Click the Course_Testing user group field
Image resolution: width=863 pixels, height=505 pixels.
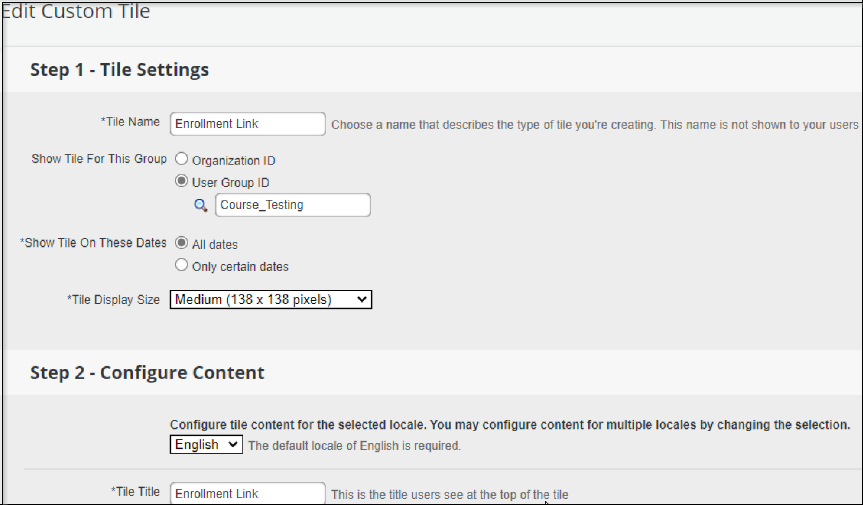tap(292, 205)
